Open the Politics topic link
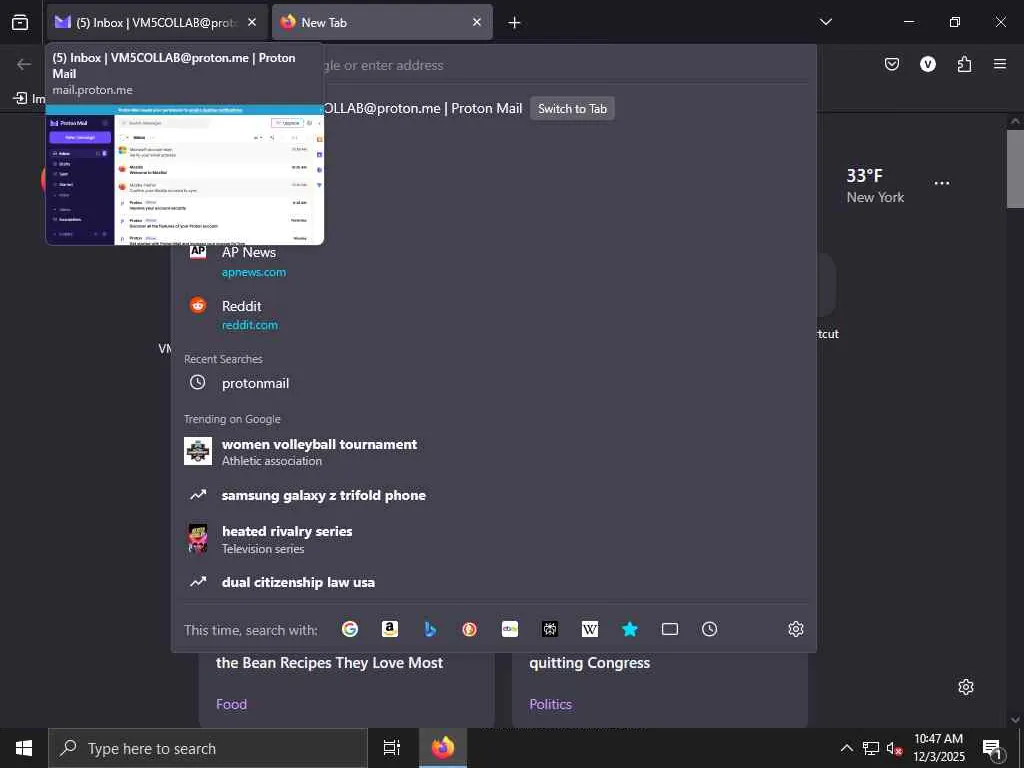This screenshot has width=1024, height=768. tap(551, 704)
